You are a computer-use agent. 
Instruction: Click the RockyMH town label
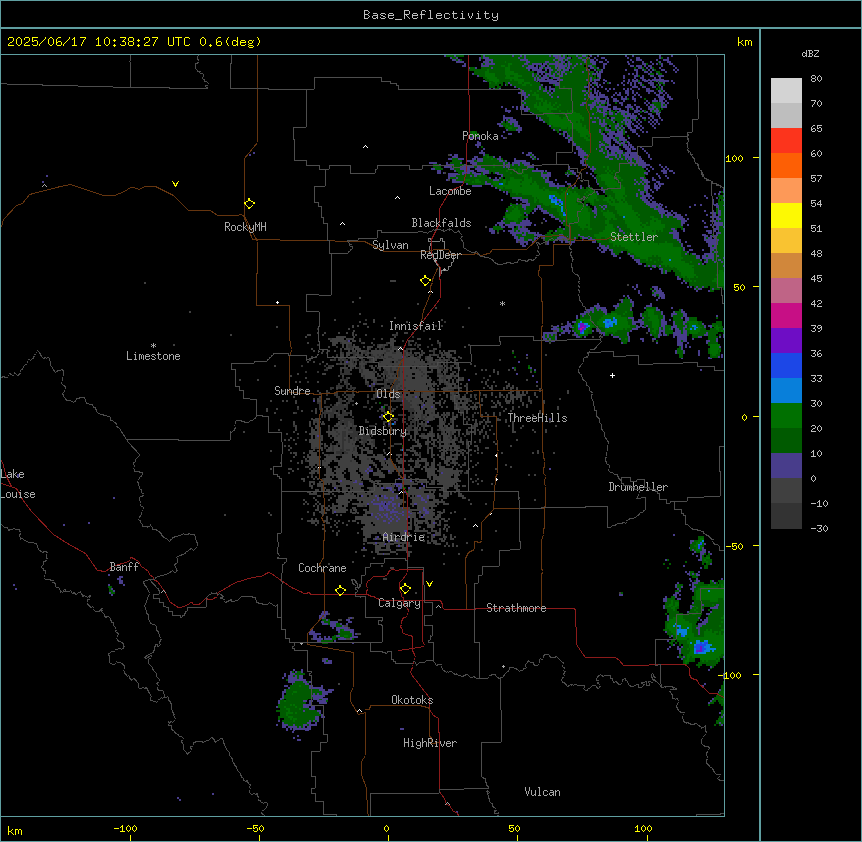click(x=245, y=227)
